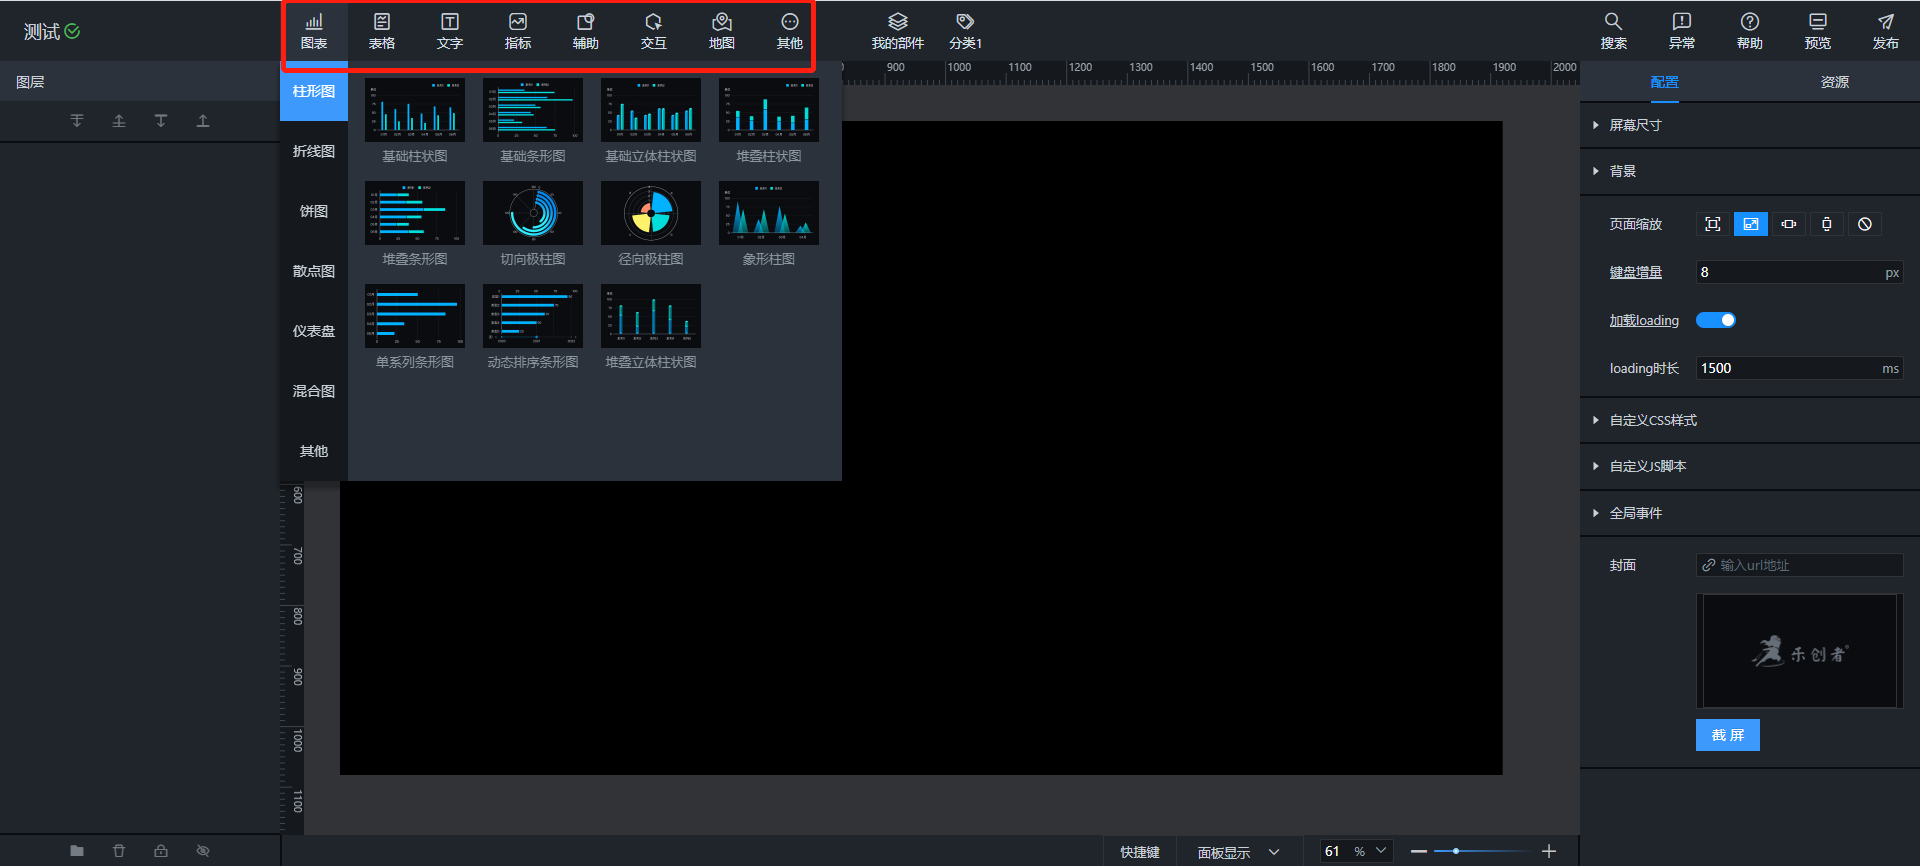The height and width of the screenshot is (866, 1920).
Task: Click the 发布 (publish) icon
Action: 1885,31
